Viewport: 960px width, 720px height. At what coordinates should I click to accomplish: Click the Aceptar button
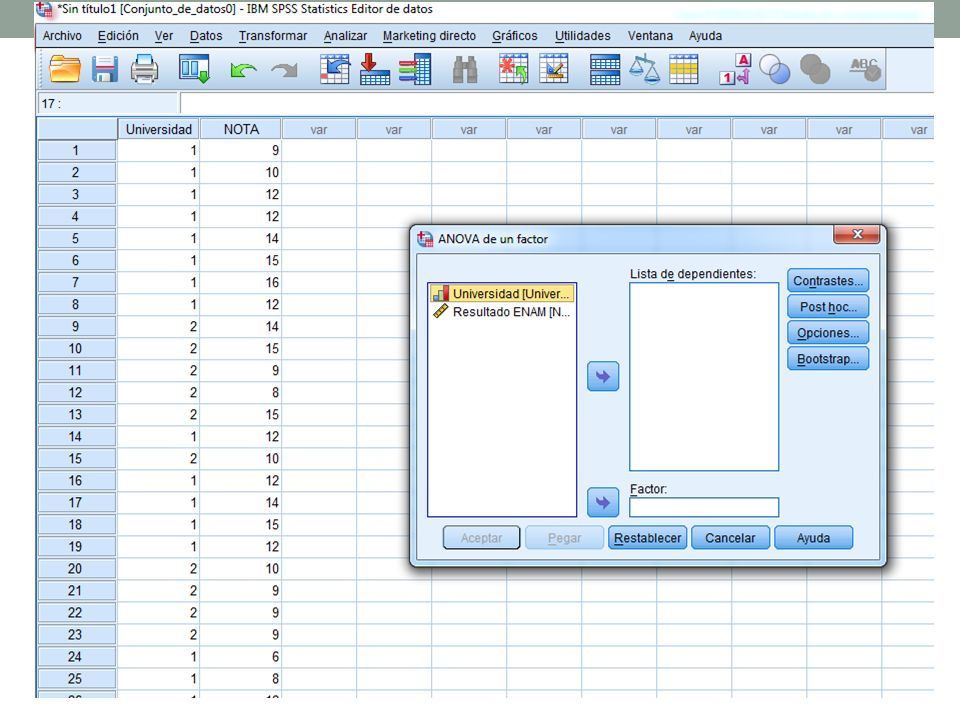pos(481,538)
